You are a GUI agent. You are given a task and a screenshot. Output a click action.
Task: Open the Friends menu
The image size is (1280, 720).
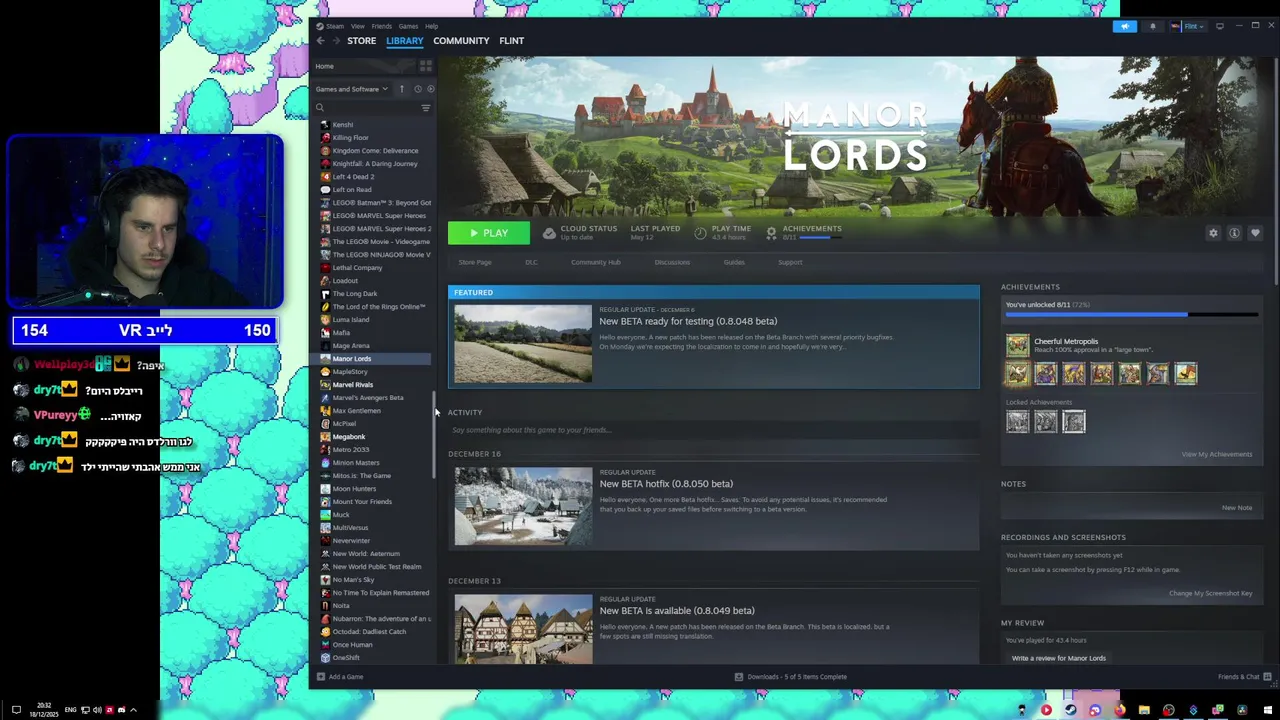point(382,26)
